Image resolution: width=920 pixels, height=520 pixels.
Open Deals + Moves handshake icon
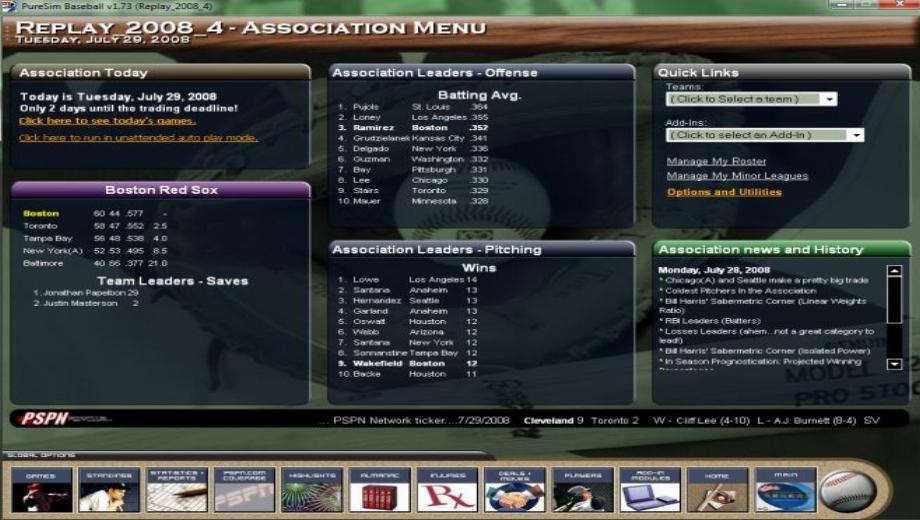[x=515, y=489]
